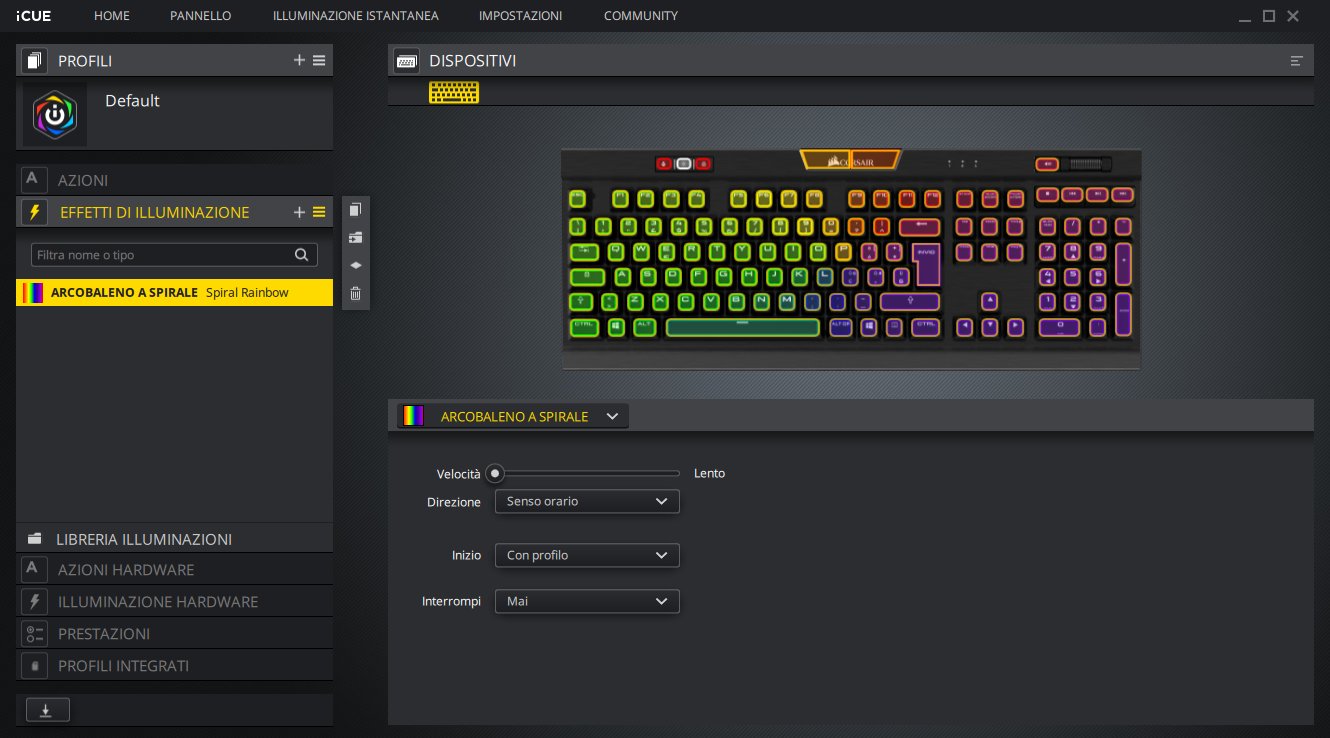Copy the selected lighting effect

pos(355,209)
